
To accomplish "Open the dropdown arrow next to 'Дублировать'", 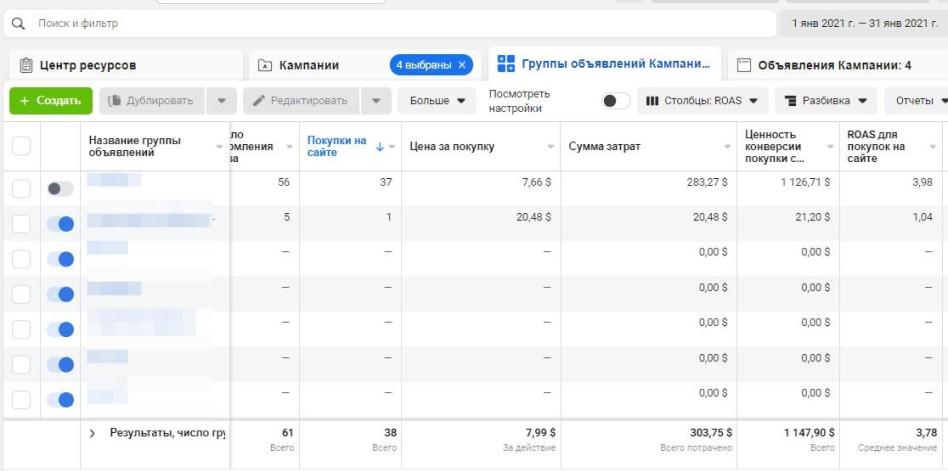I will point(221,101).
